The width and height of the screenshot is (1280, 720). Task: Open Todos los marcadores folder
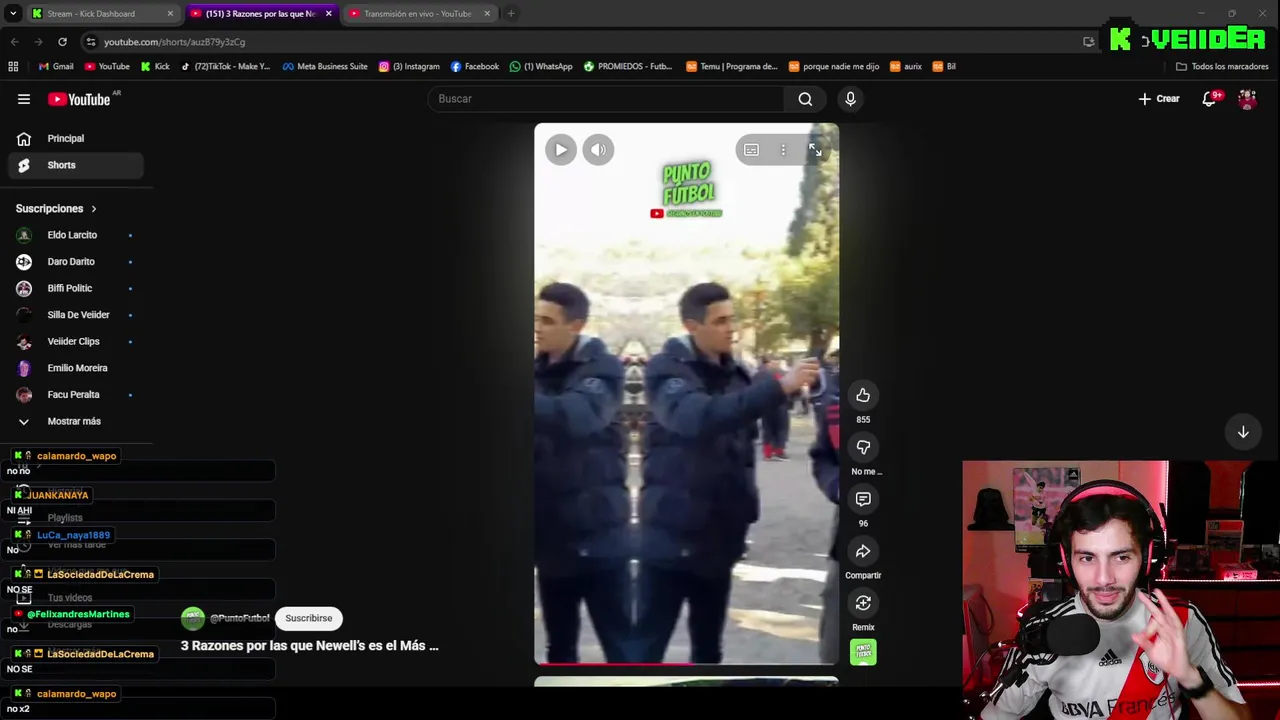pyautogui.click(x=1222, y=67)
